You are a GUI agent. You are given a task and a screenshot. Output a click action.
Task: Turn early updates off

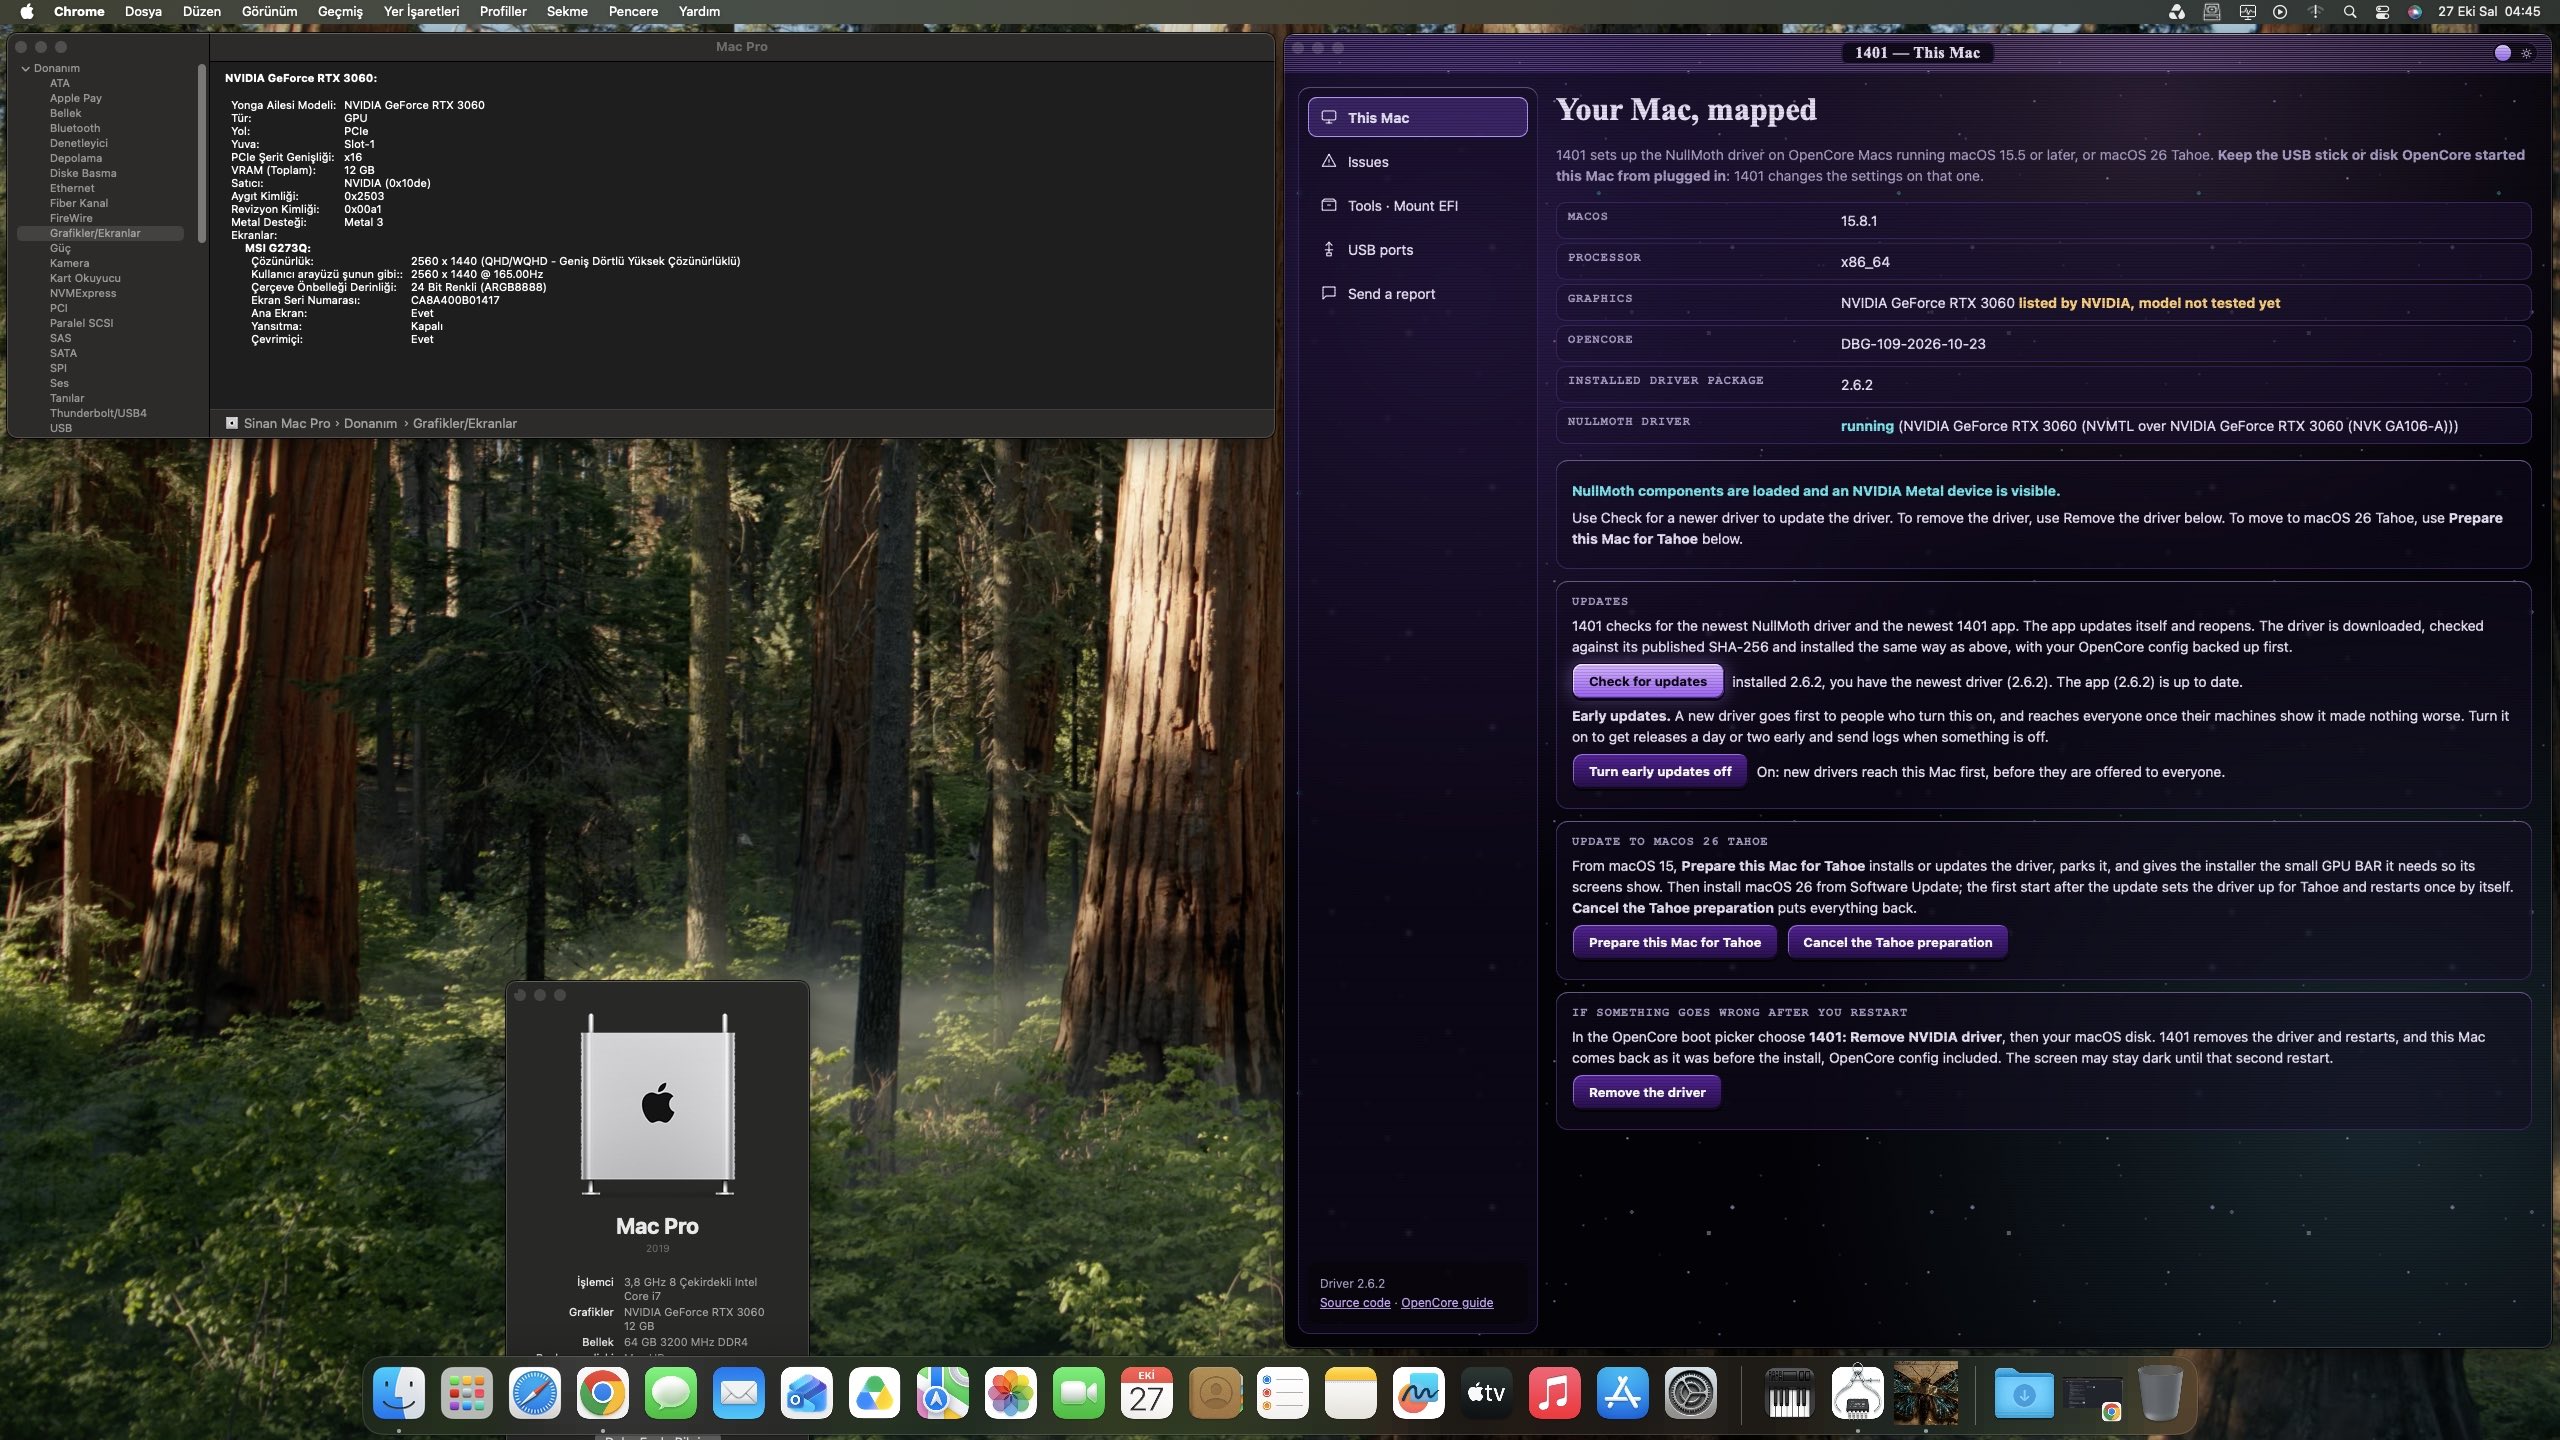tap(1659, 771)
